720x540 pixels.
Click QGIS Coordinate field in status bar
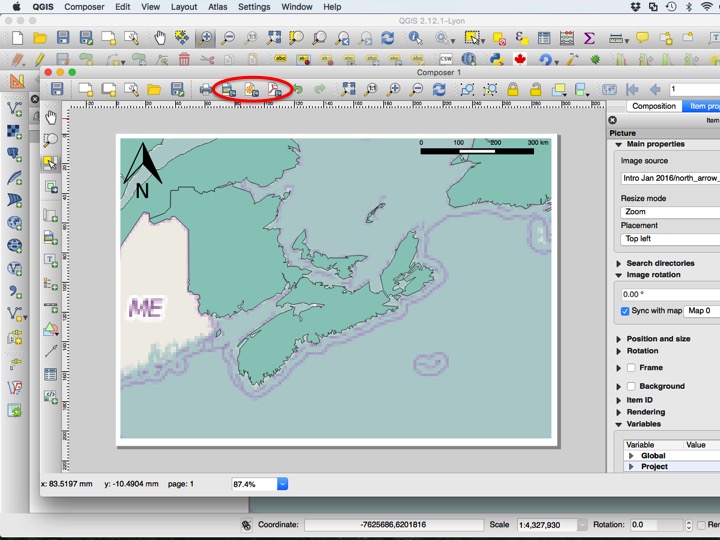pyautogui.click(x=394, y=525)
